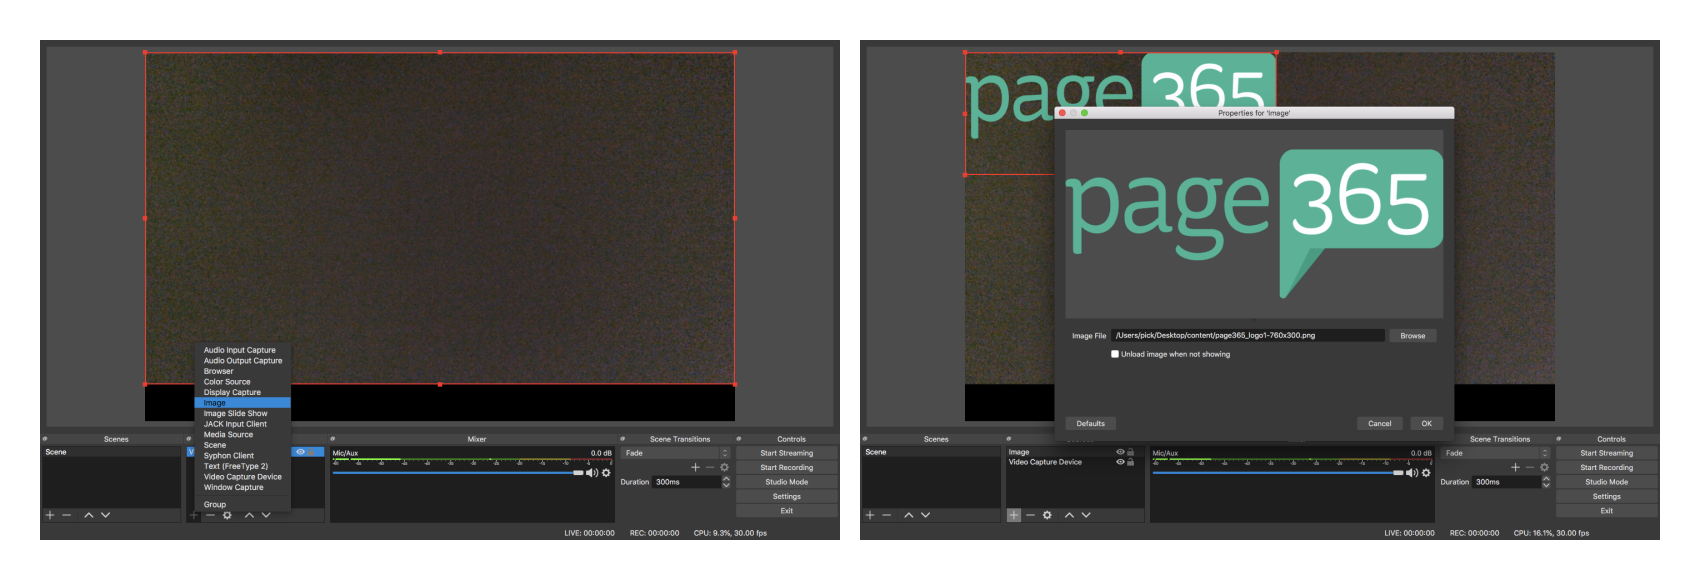
Task: Click OK in Image properties dialog
Action: point(1427,423)
